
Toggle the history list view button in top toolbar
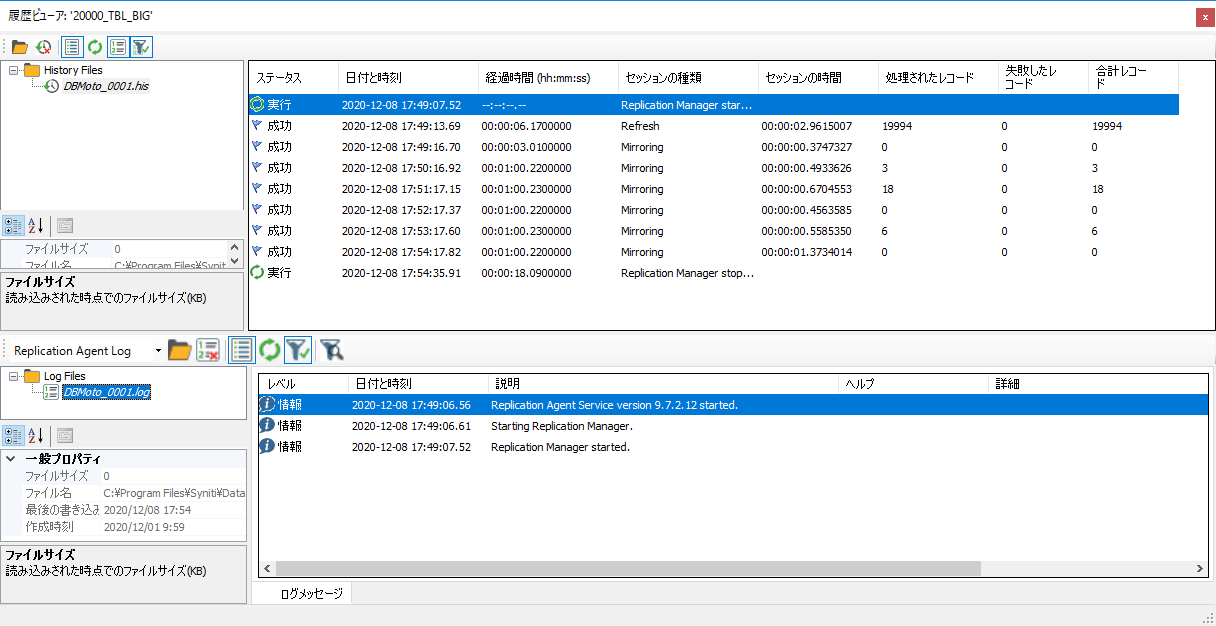[x=72, y=47]
